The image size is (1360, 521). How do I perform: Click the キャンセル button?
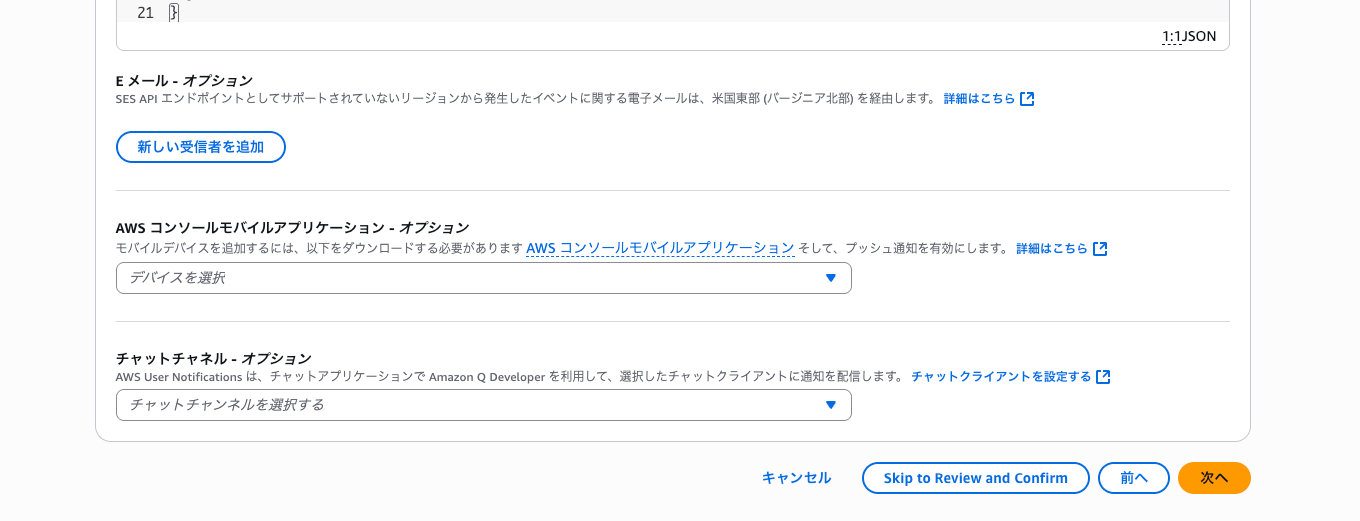tap(796, 478)
